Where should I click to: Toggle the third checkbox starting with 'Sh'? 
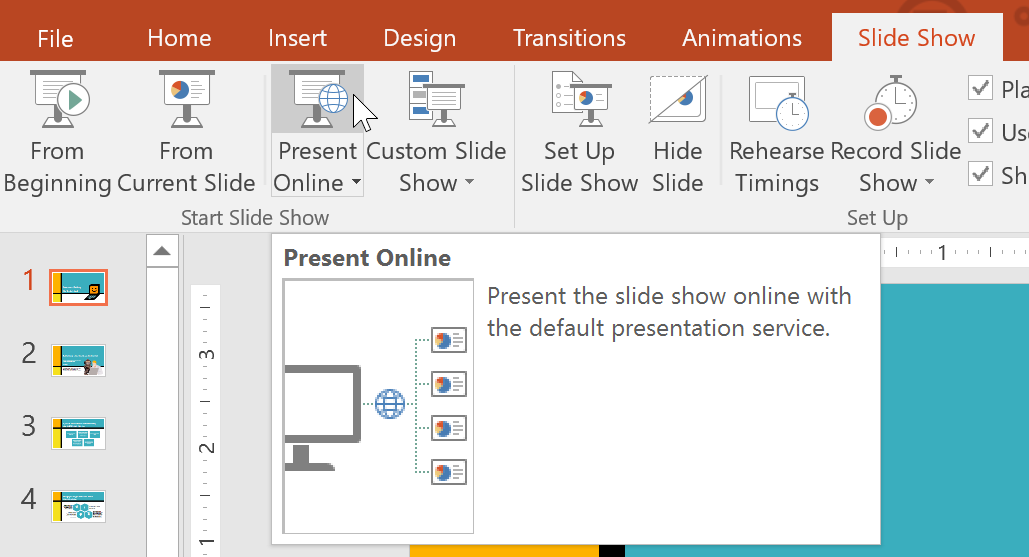pos(980,174)
